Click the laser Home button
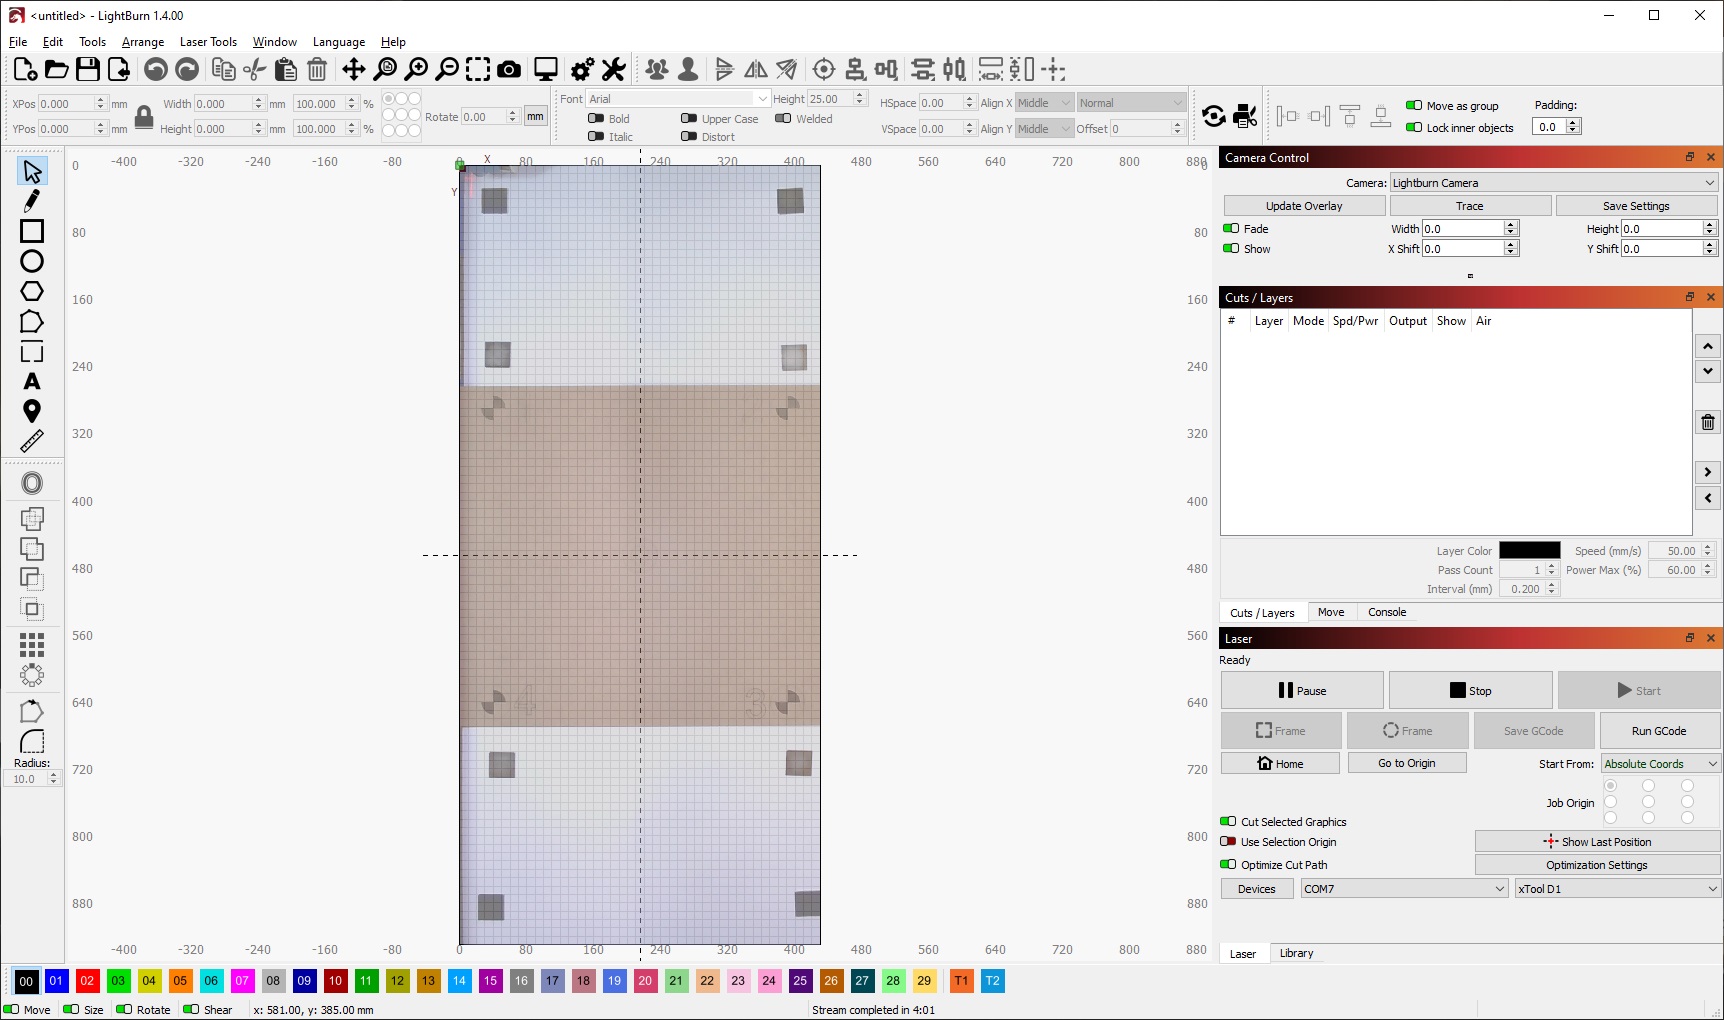Viewport: 1724px width, 1020px height. pyautogui.click(x=1280, y=763)
